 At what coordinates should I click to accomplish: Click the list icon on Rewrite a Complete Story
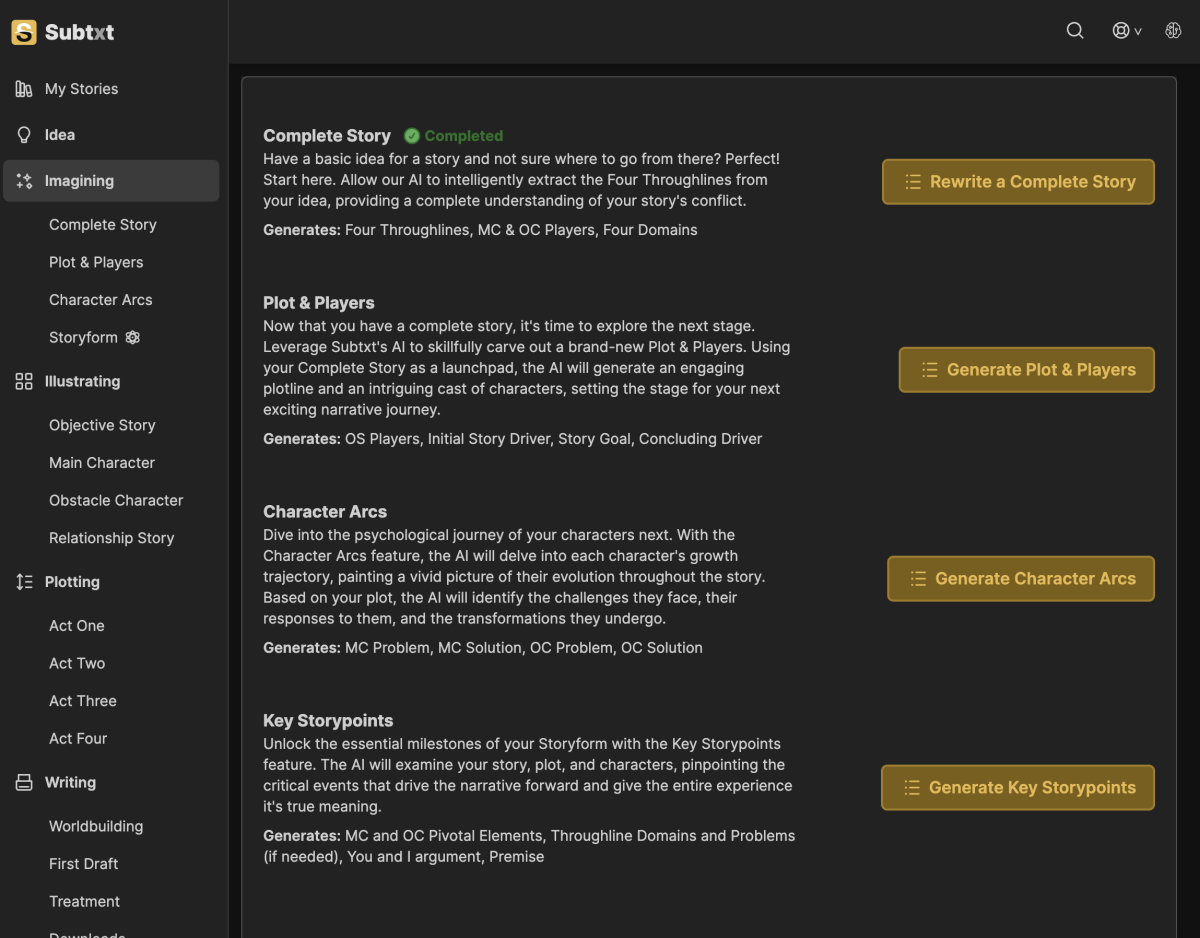912,182
